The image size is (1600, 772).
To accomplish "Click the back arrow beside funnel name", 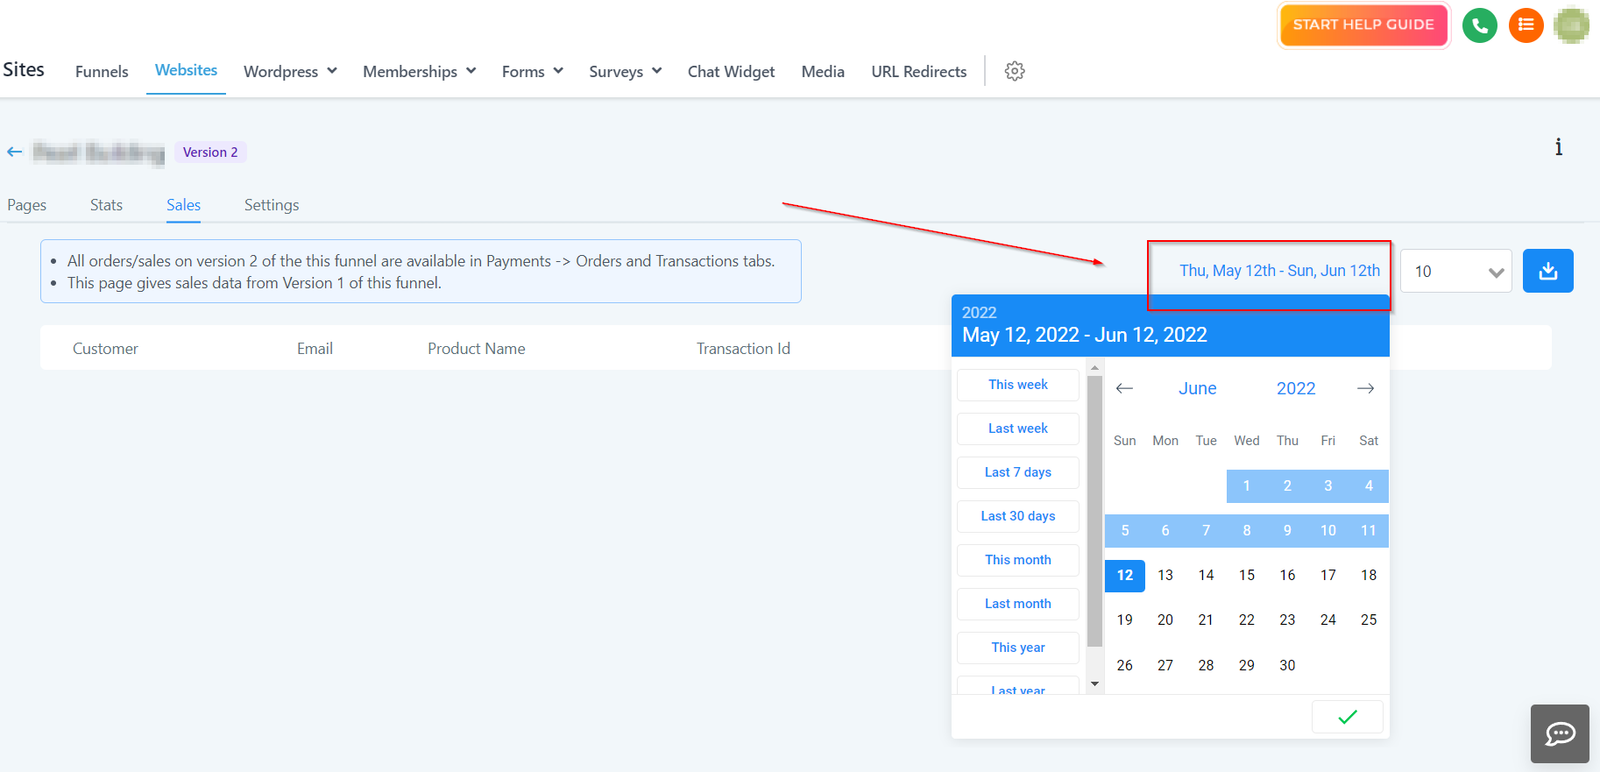I will click(x=15, y=152).
